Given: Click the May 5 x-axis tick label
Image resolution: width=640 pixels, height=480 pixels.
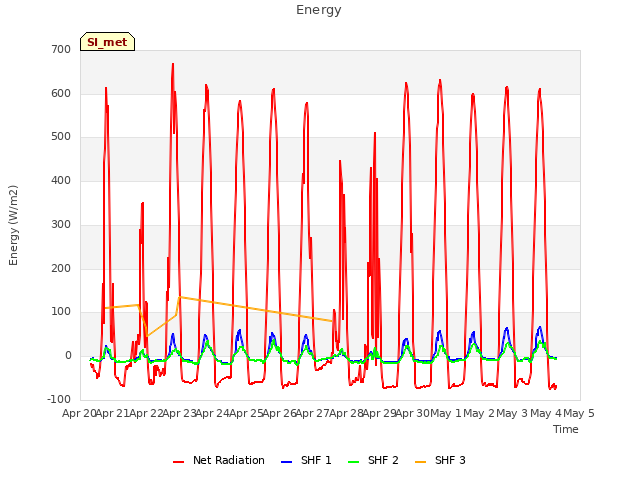Looking at the screenshot, I should coord(579,413).
